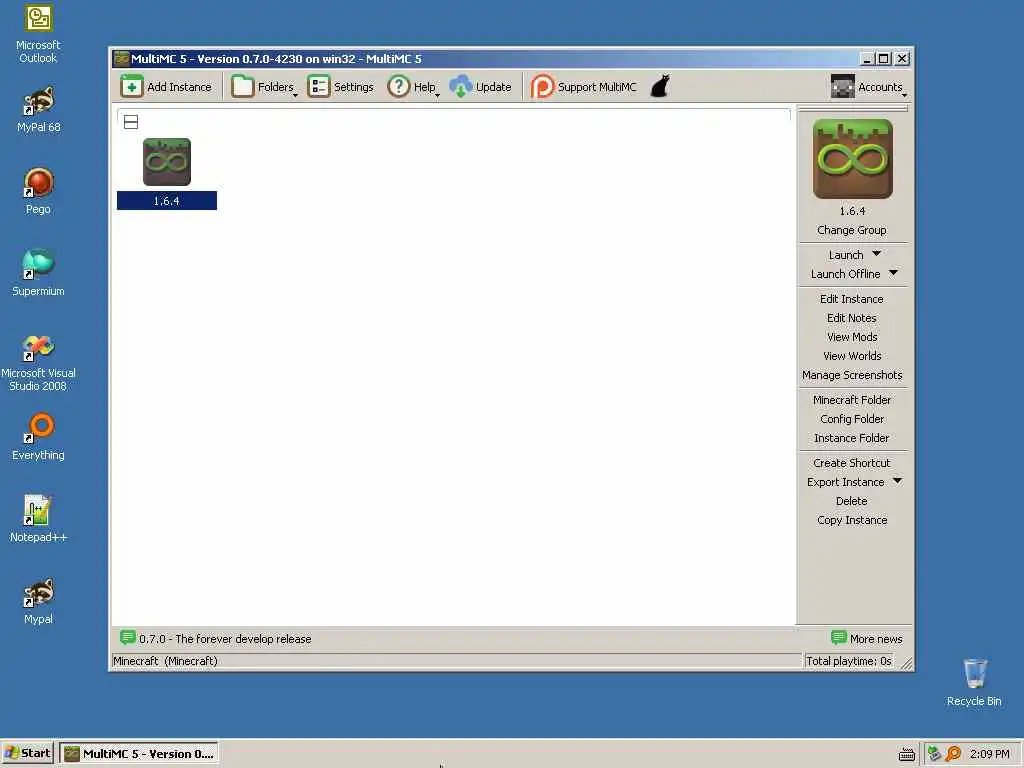Select the MyPal 68 desktop icon
Image resolution: width=1024 pixels, height=768 pixels.
click(x=39, y=110)
